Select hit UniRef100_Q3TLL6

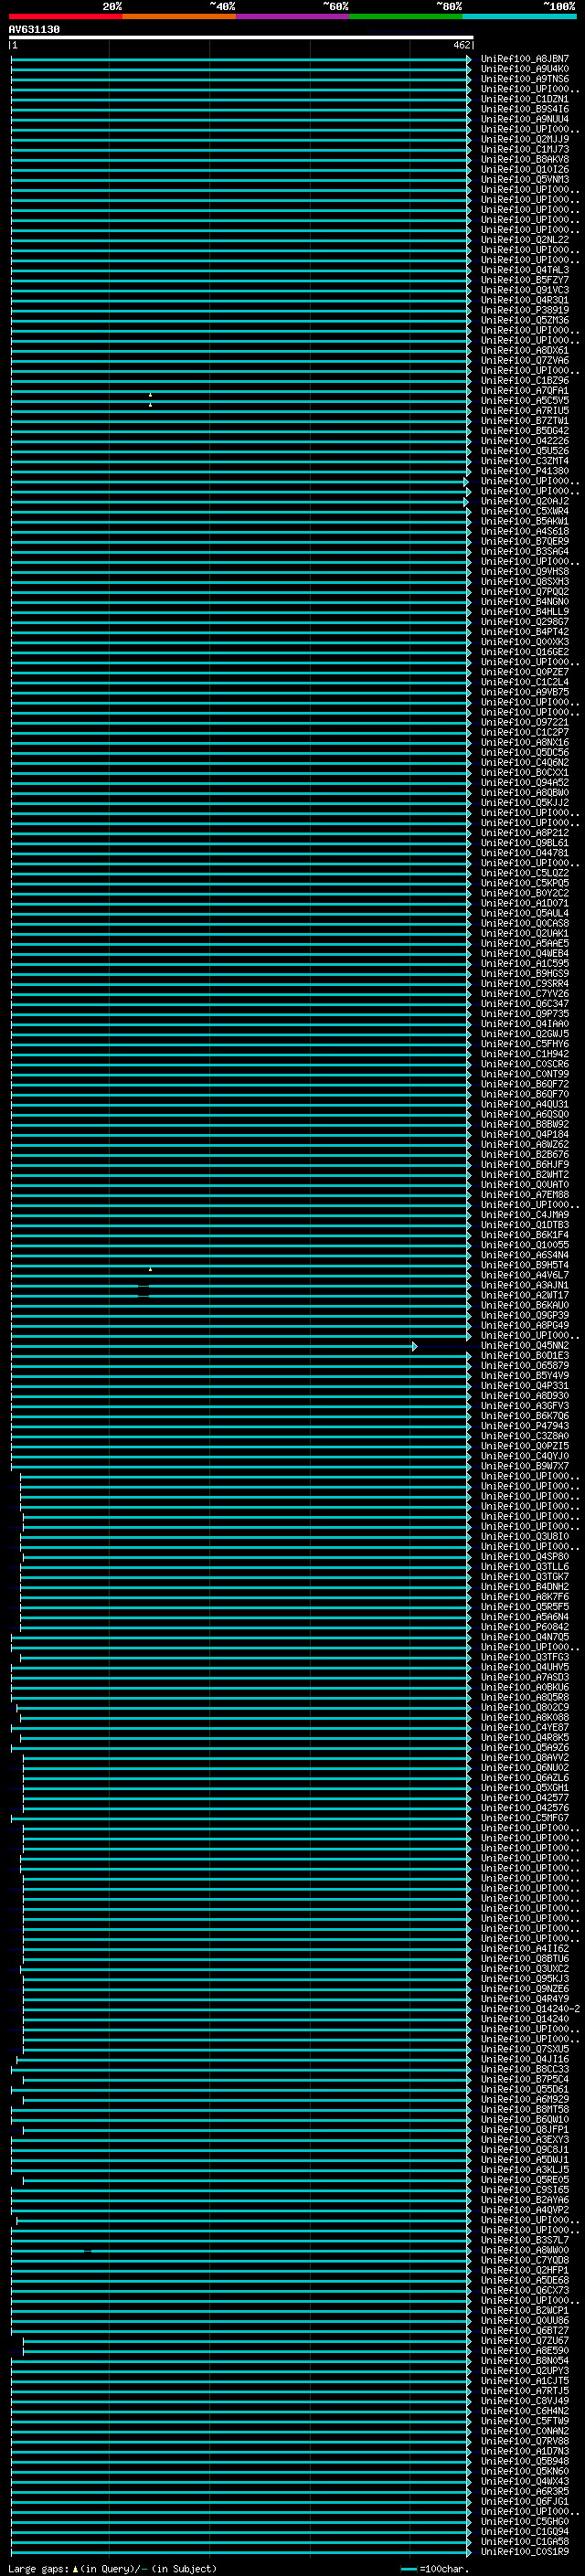pyautogui.click(x=525, y=1567)
